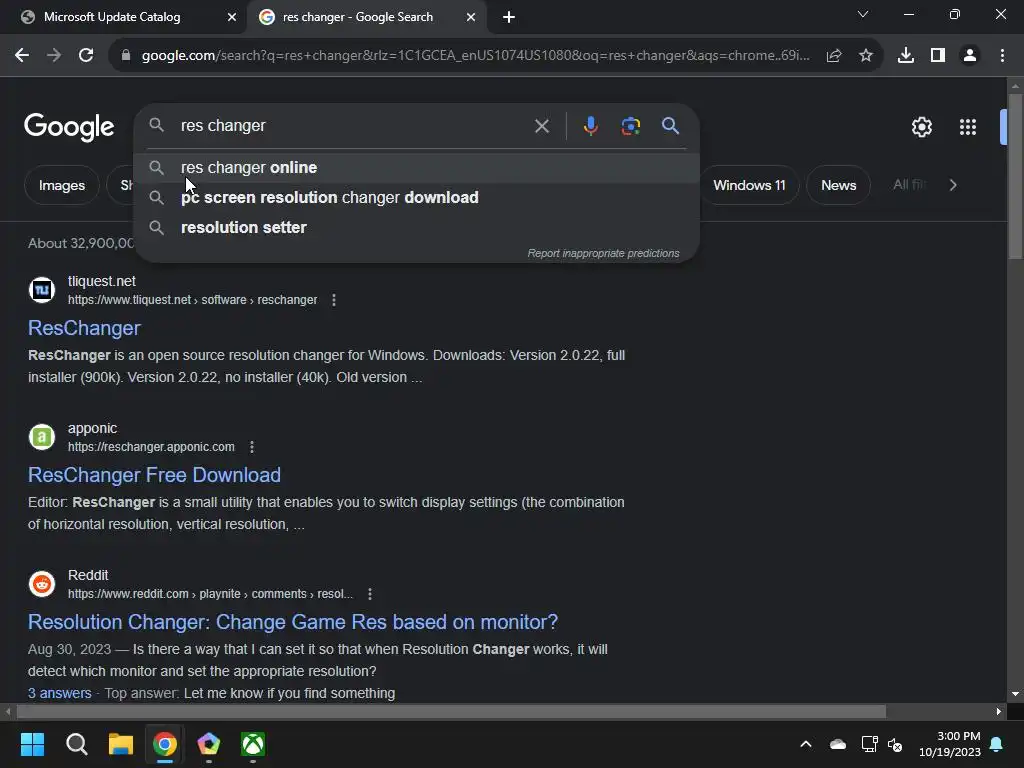Clear the Google search box text

click(542, 126)
